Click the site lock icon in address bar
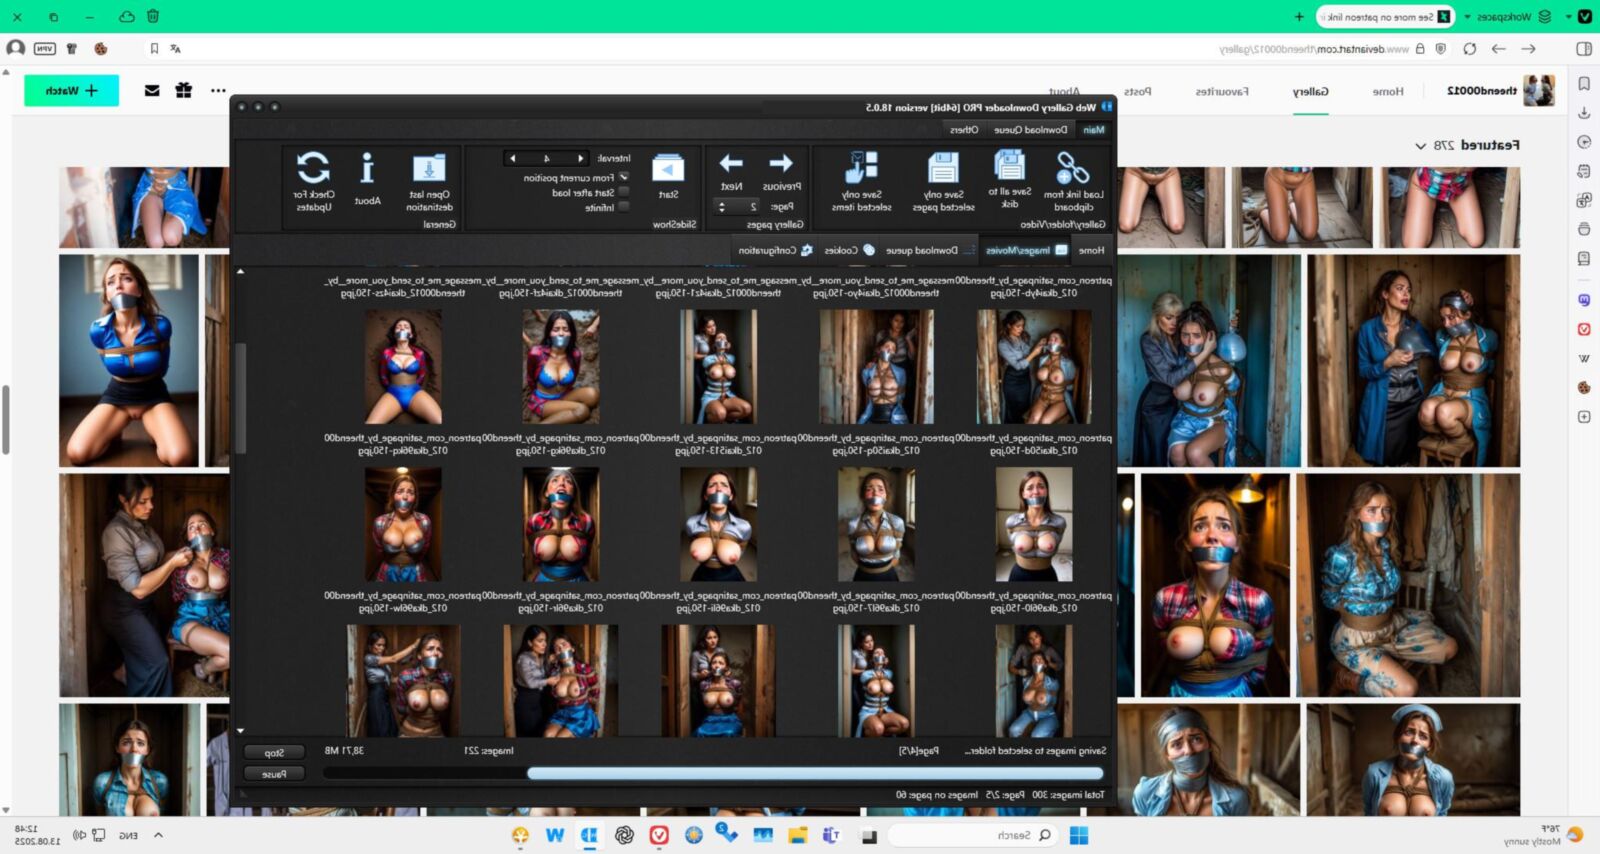Screen dimensions: 1600x854 tap(1419, 48)
